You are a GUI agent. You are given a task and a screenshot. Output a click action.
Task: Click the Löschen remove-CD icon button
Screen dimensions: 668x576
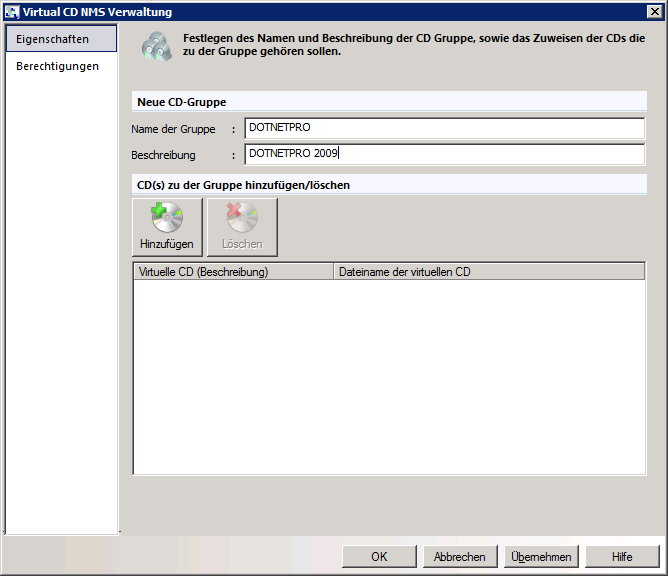(242, 227)
